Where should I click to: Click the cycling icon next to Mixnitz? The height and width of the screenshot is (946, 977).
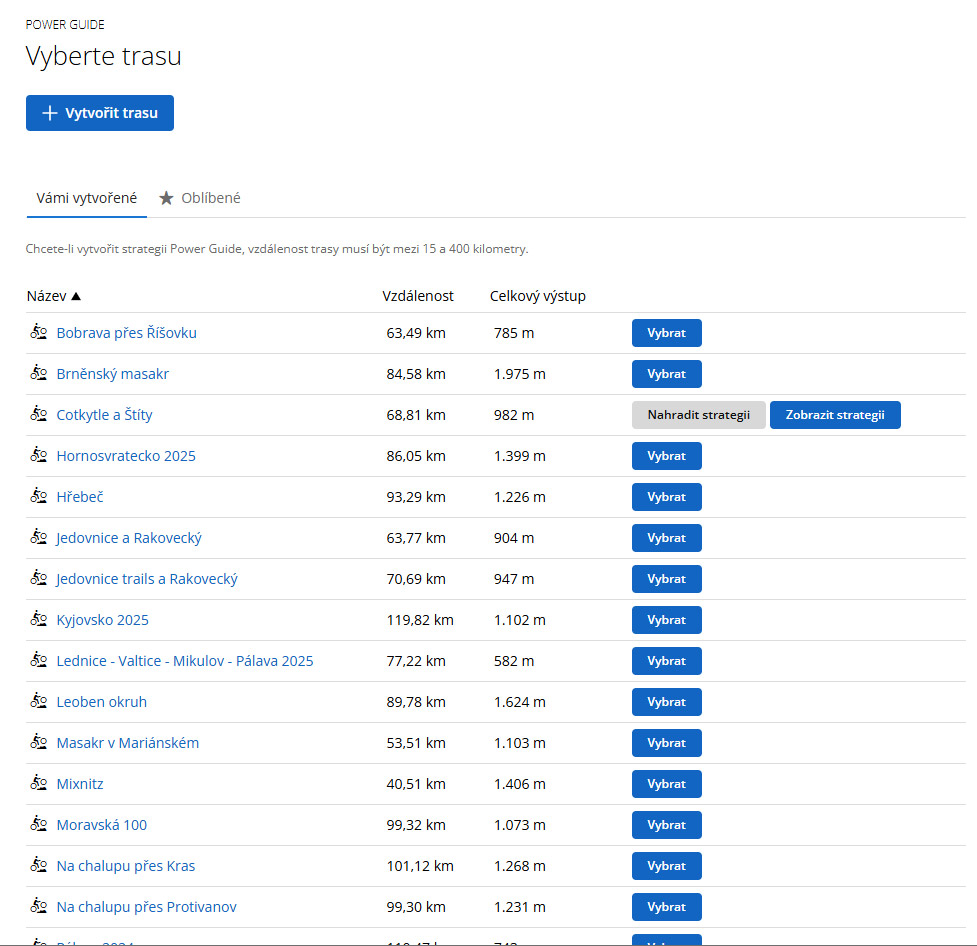point(39,783)
